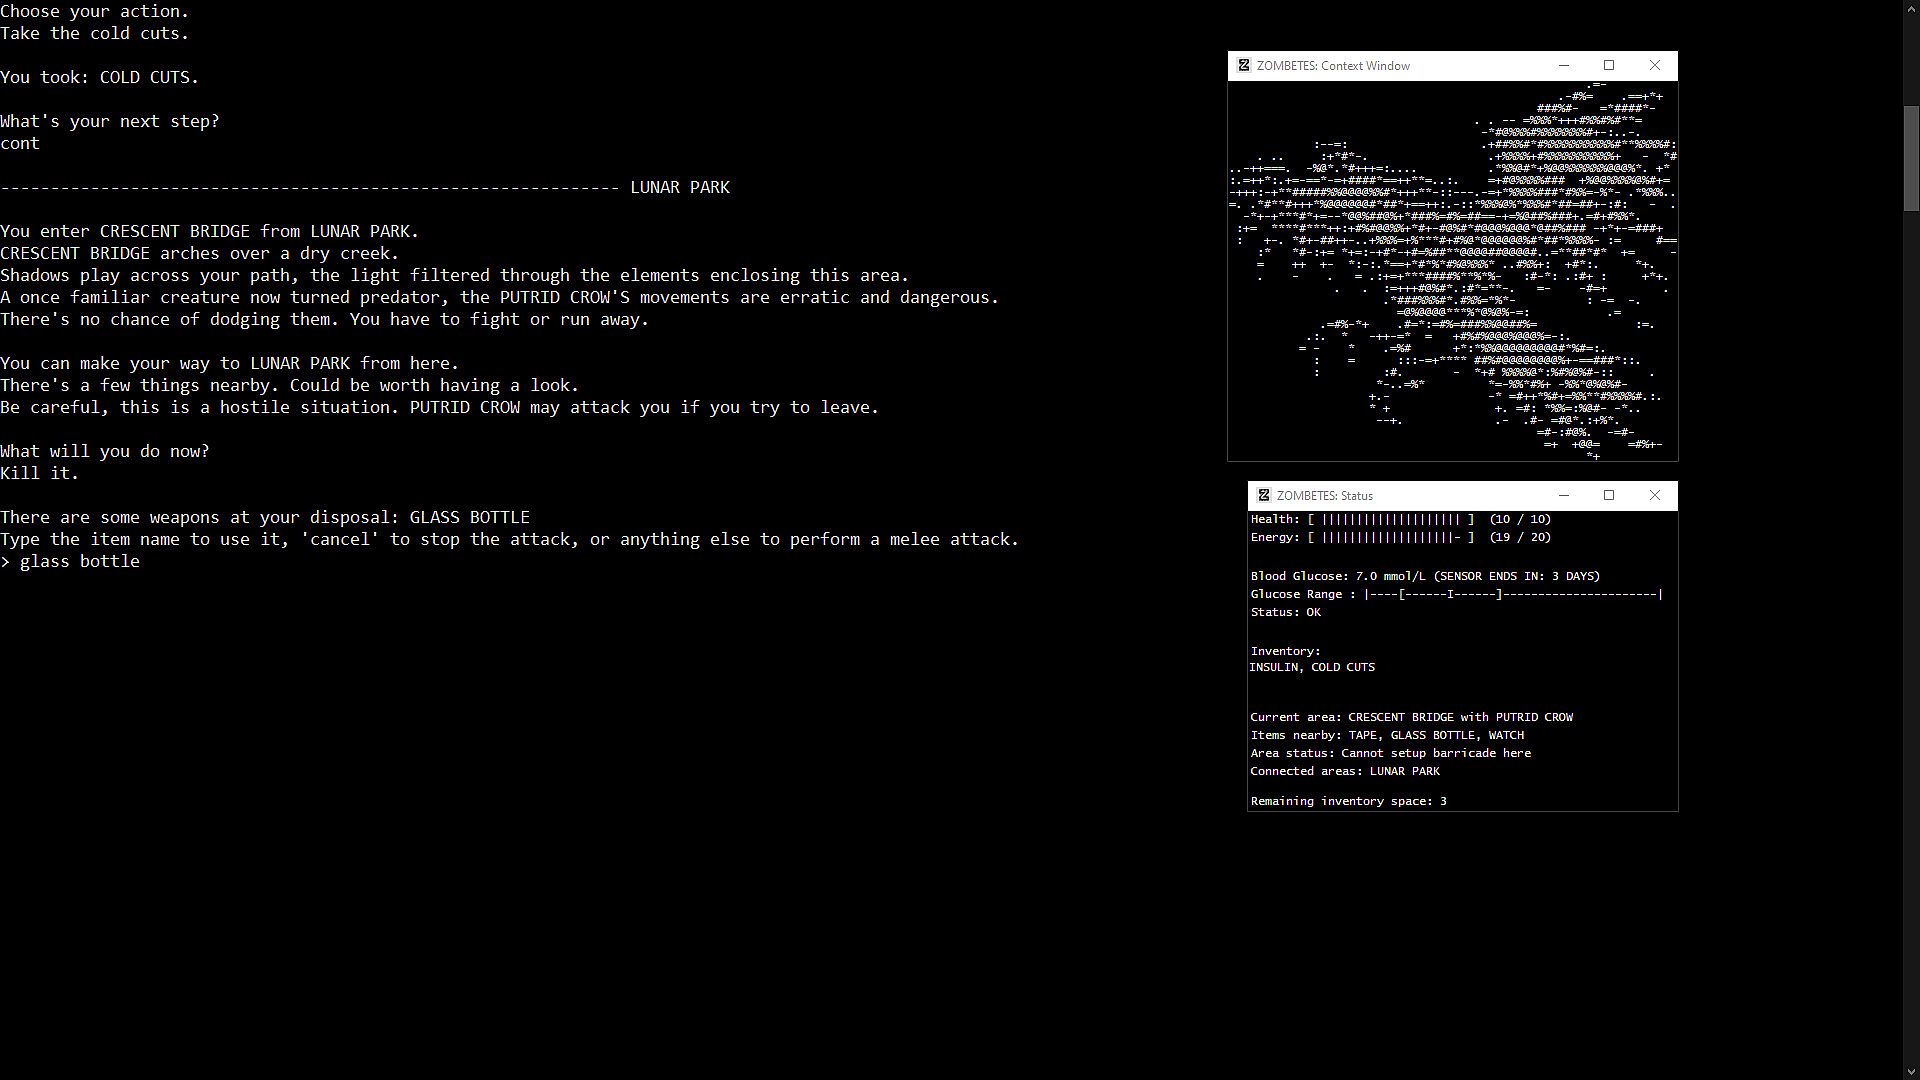Close the Context Window
Viewport: 1920px width, 1080px height.
tap(1654, 66)
